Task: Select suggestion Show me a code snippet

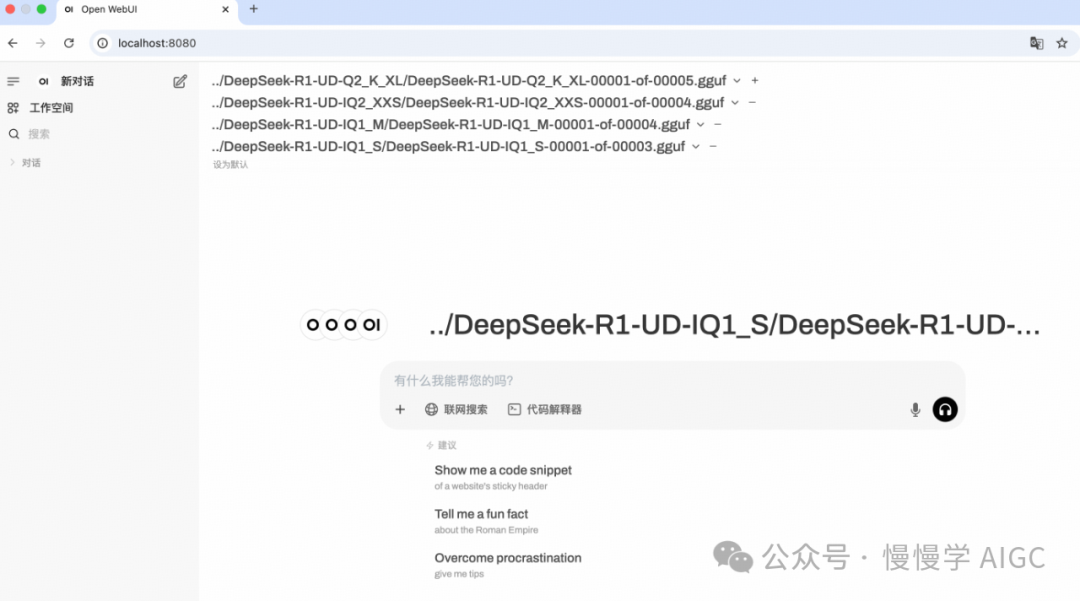Action: pos(503,477)
